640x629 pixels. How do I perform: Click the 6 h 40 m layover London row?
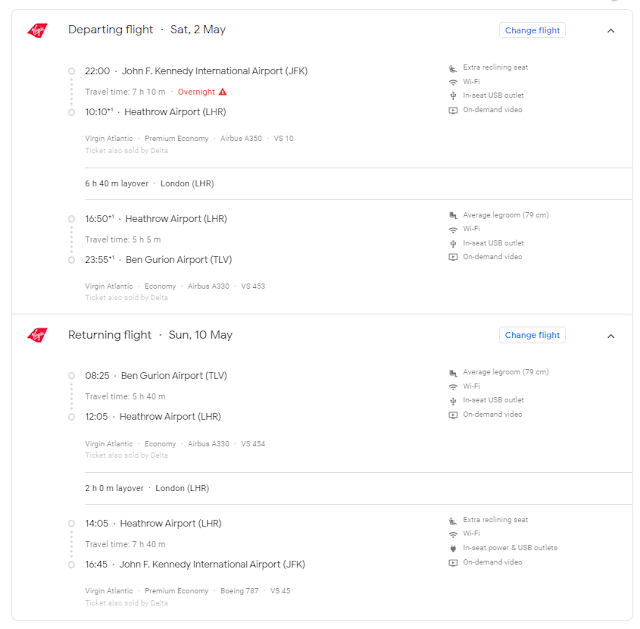click(x=149, y=184)
